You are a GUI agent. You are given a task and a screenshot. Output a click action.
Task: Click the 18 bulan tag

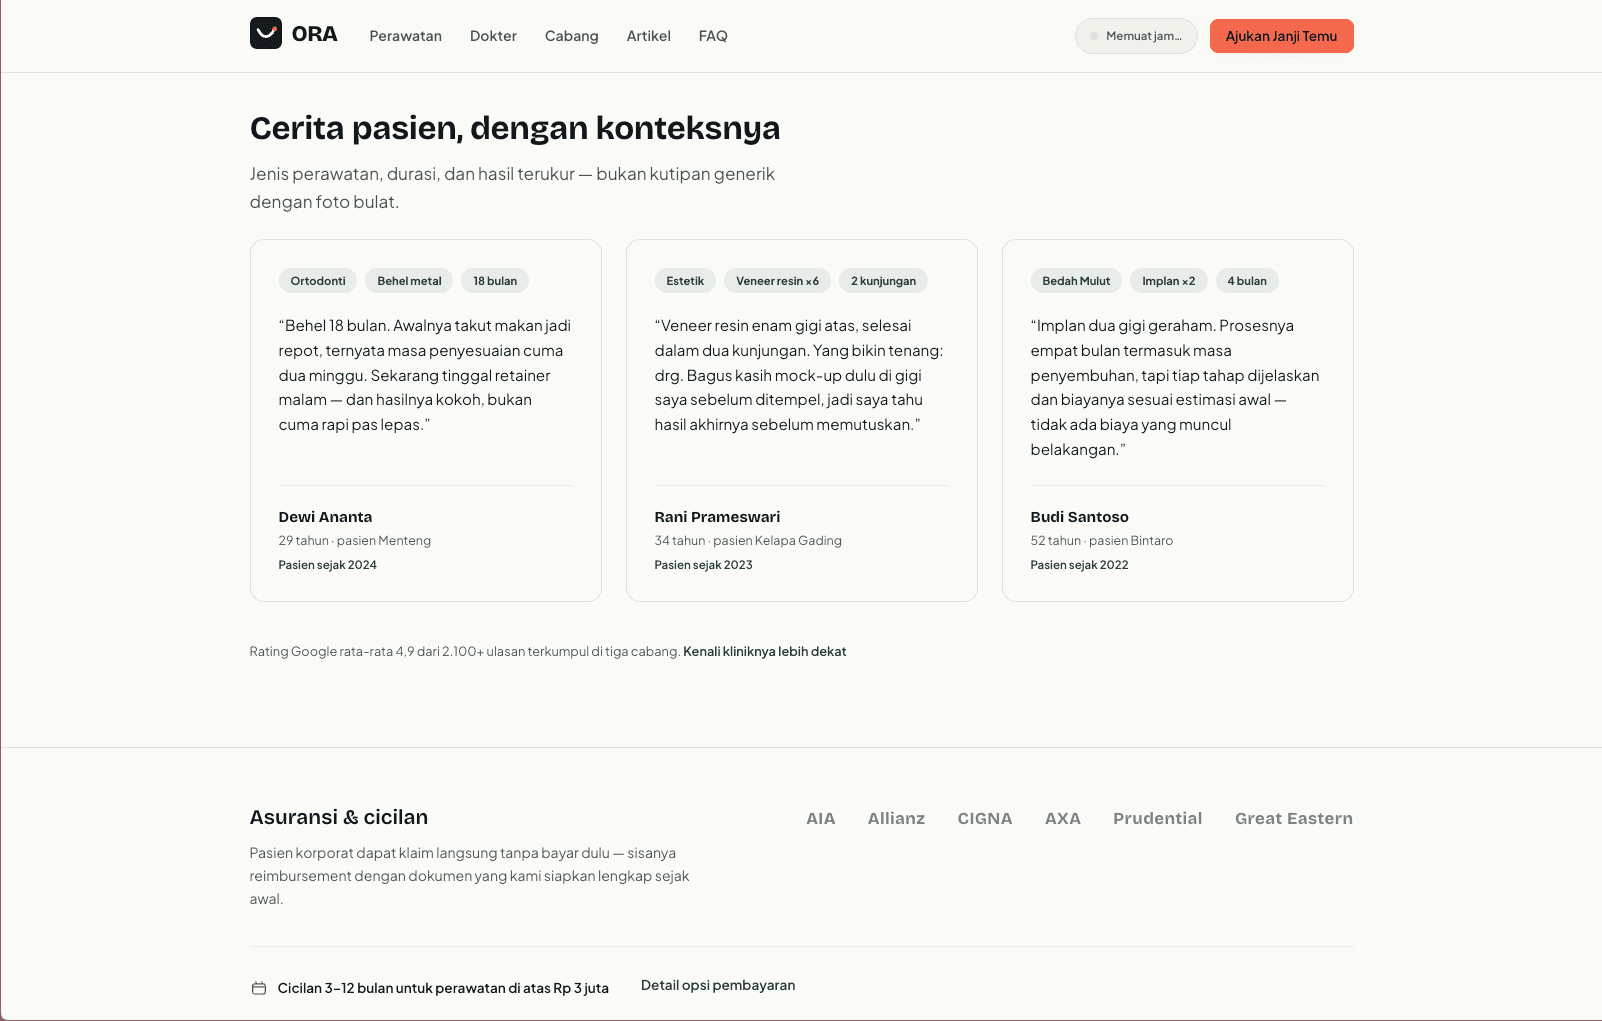tap(495, 281)
